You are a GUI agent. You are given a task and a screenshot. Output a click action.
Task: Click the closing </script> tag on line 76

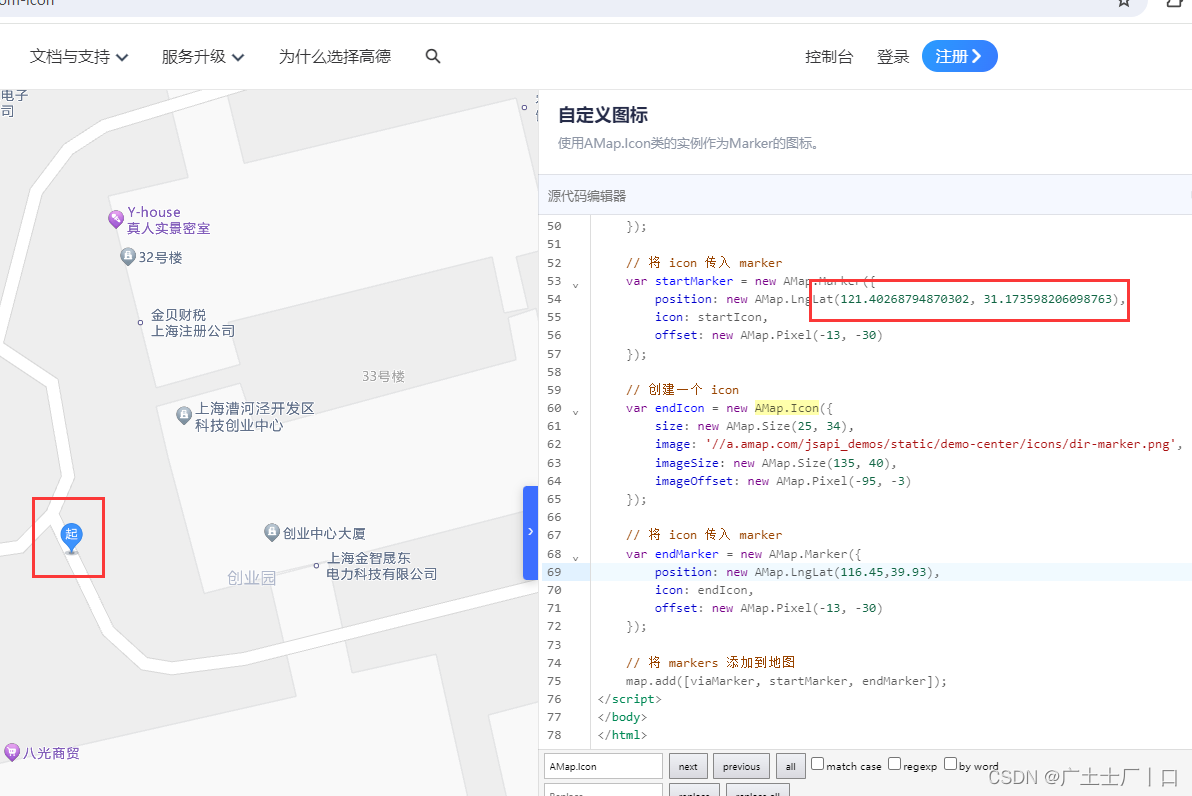pyautogui.click(x=629, y=699)
